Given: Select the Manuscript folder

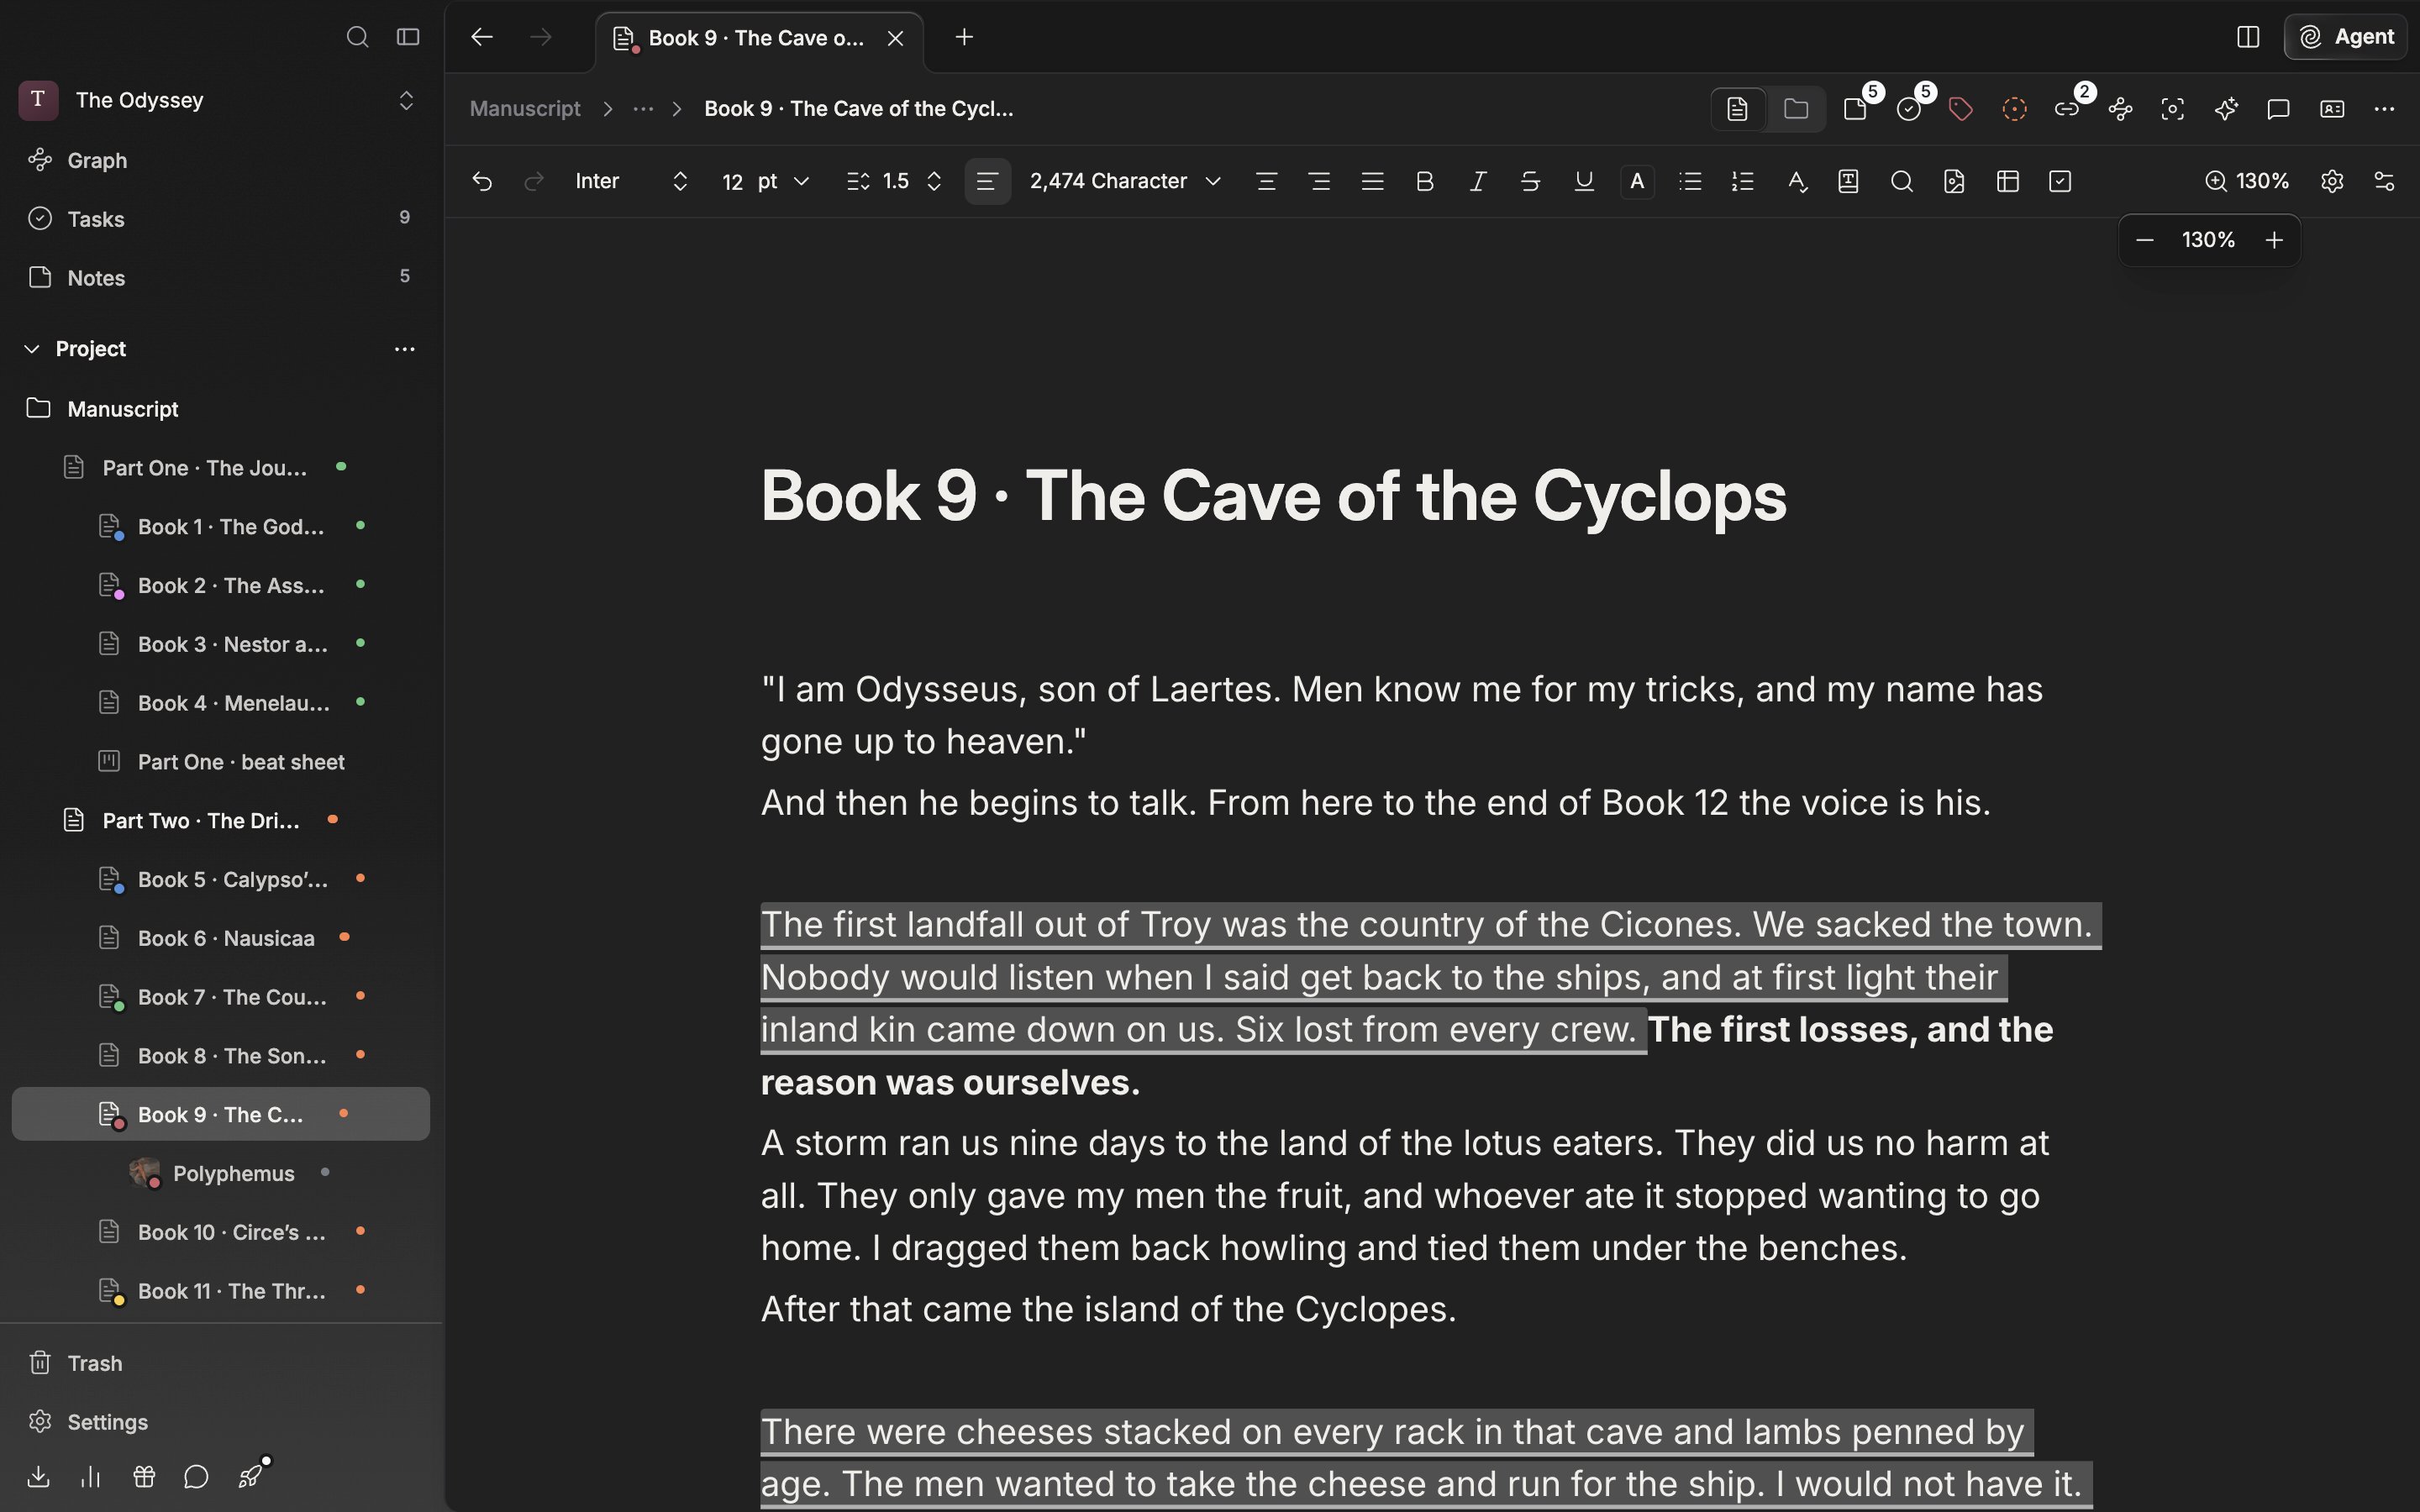Looking at the screenshot, I should (x=220, y=409).
